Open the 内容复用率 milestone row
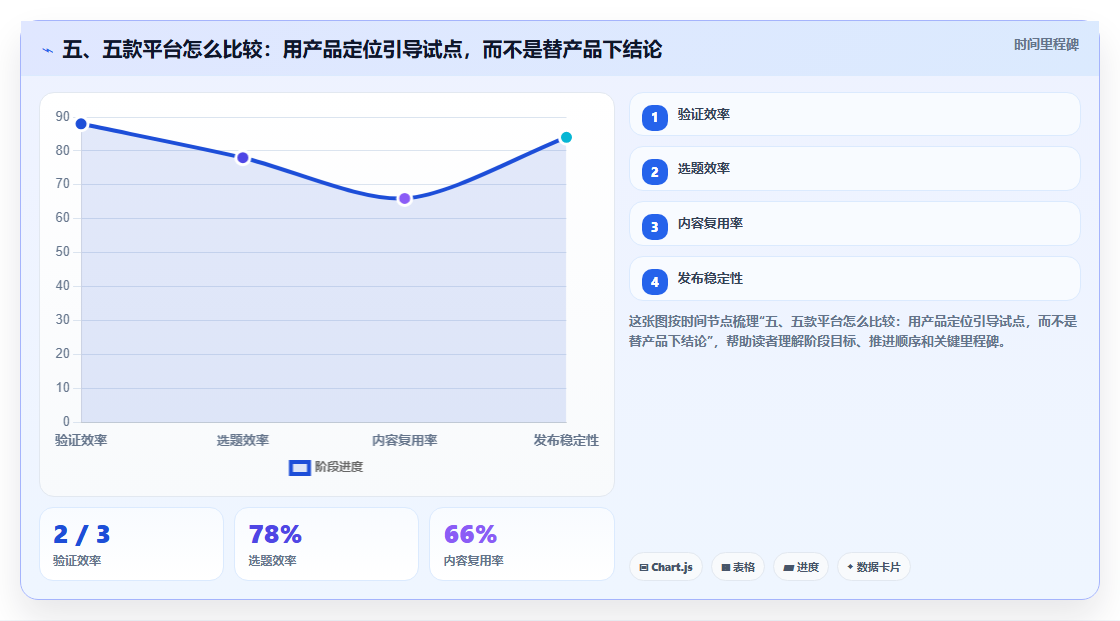Image resolution: width=1120 pixels, height=621 pixels. click(854, 224)
